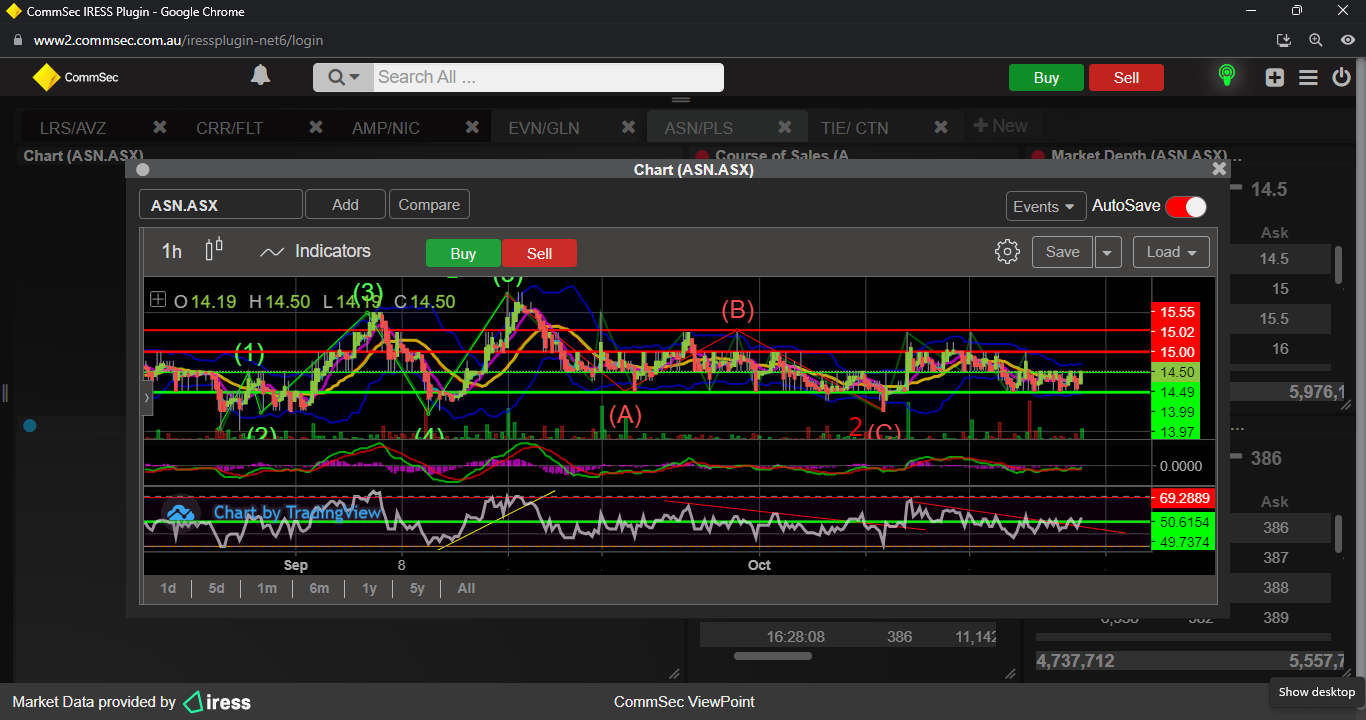This screenshot has width=1366, height=720.
Task: Expand the OHLC legend plus box
Action: click(x=158, y=299)
